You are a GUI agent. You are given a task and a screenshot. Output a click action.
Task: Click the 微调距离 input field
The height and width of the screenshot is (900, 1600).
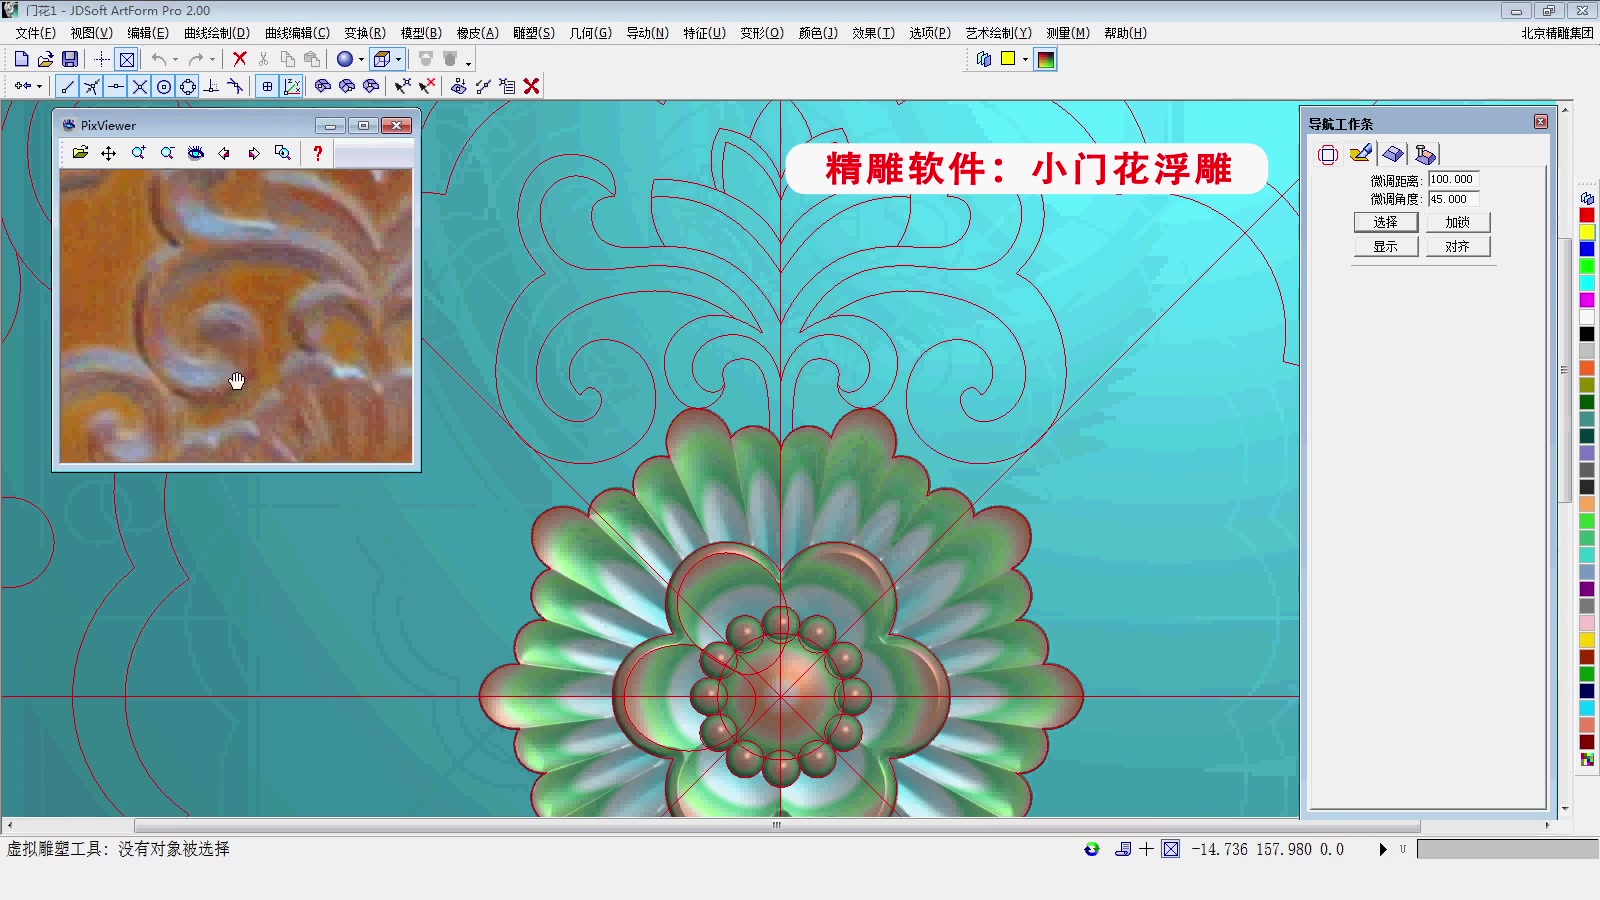click(1453, 180)
